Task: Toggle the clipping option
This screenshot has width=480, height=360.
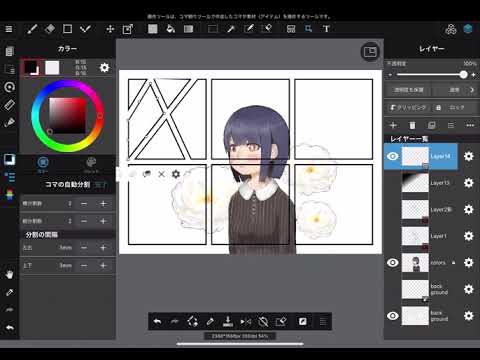Action: pyautogui.click(x=408, y=107)
